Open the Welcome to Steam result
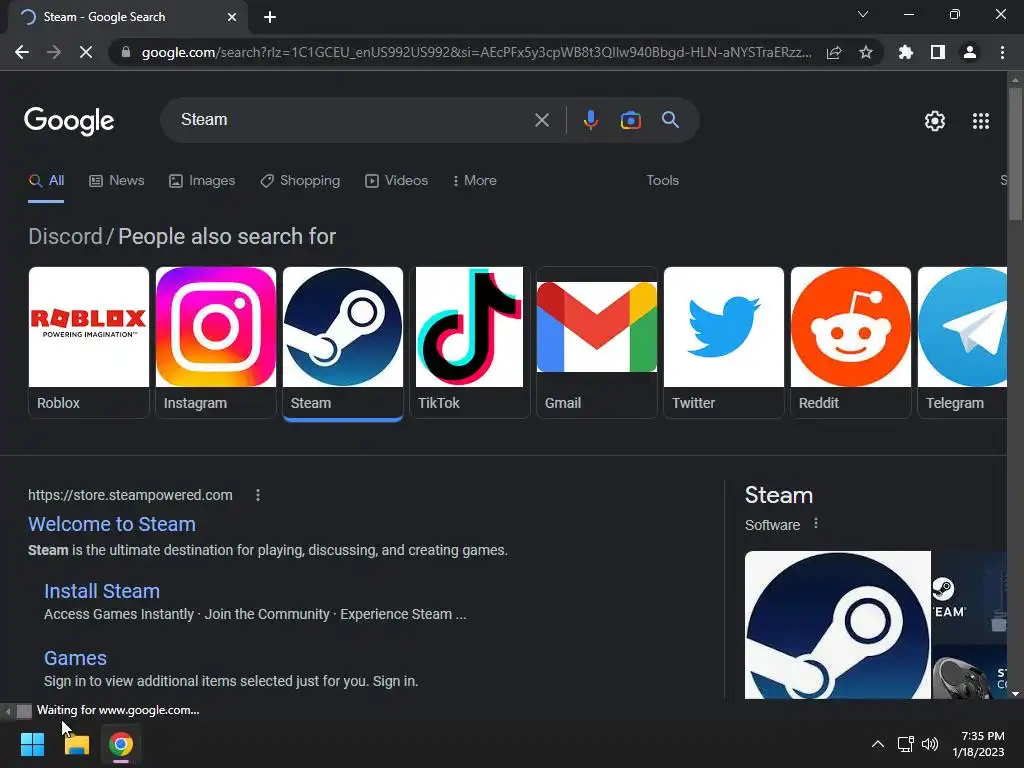The height and width of the screenshot is (768, 1024). (x=112, y=524)
